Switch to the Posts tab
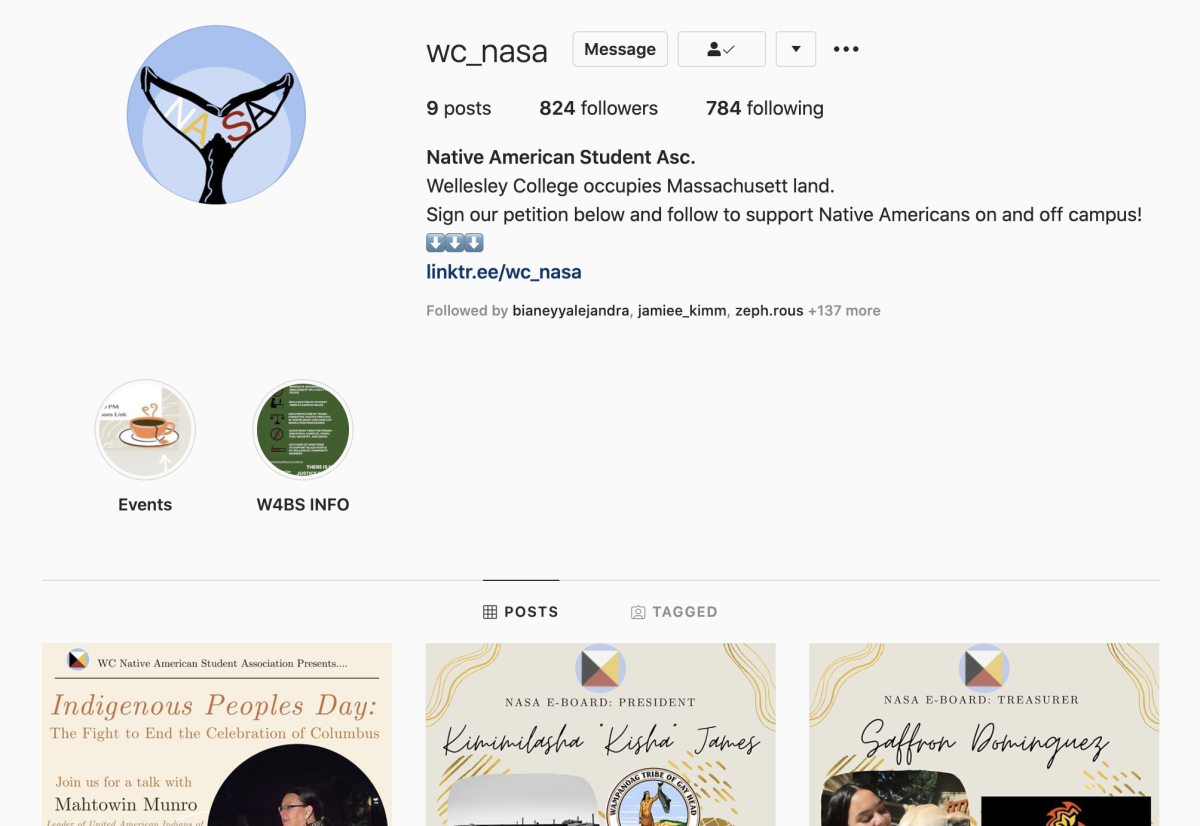Screen dimensions: 1200x826 (x=520, y=612)
